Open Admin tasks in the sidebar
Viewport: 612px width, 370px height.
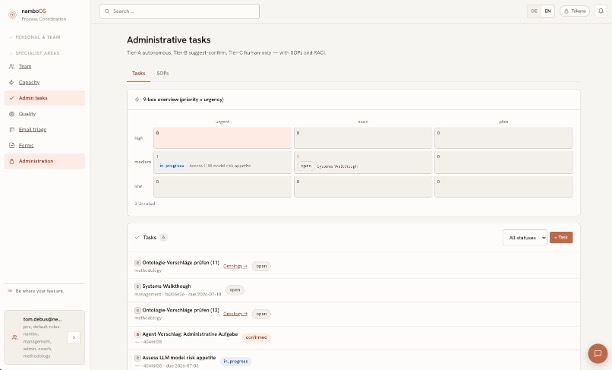tap(44, 98)
